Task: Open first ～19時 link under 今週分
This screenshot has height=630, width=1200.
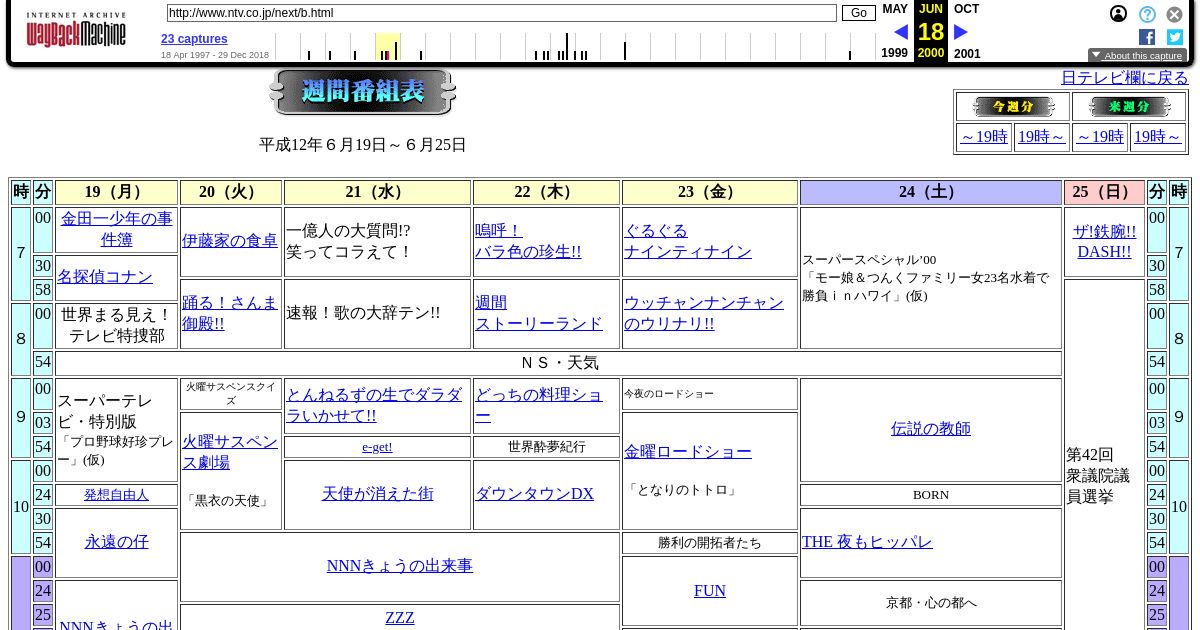Action: click(984, 137)
